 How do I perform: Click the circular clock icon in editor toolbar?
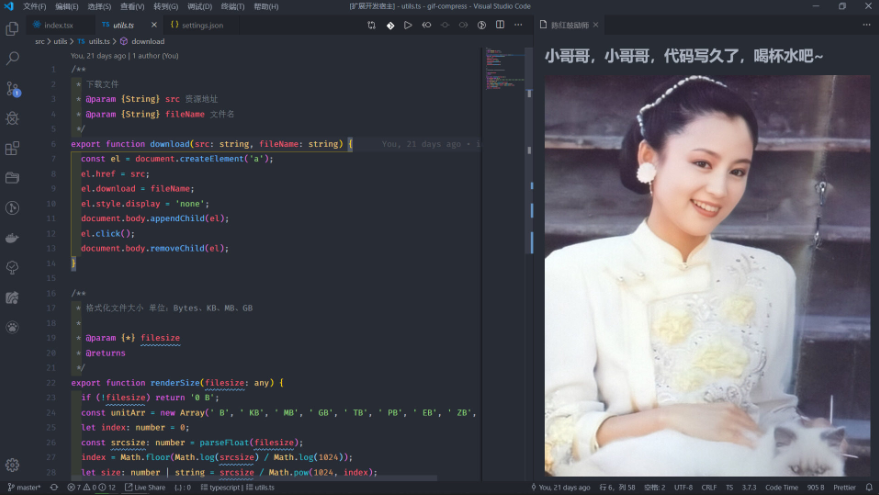click(482, 25)
